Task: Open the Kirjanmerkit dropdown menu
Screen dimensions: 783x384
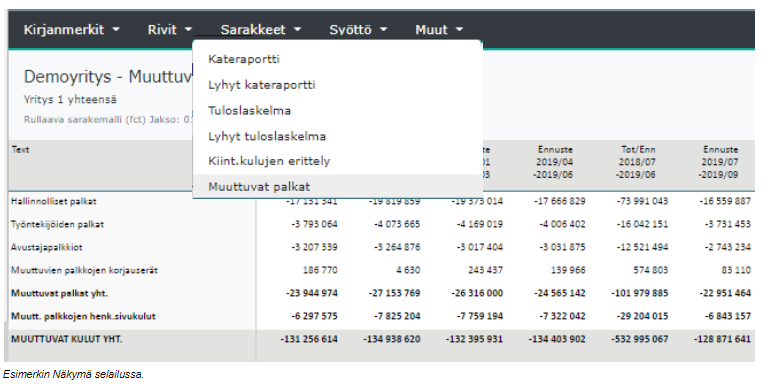Action: [x=71, y=30]
